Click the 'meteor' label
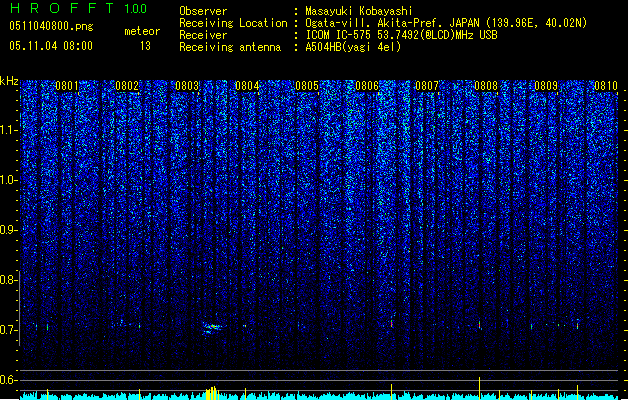 142,31
